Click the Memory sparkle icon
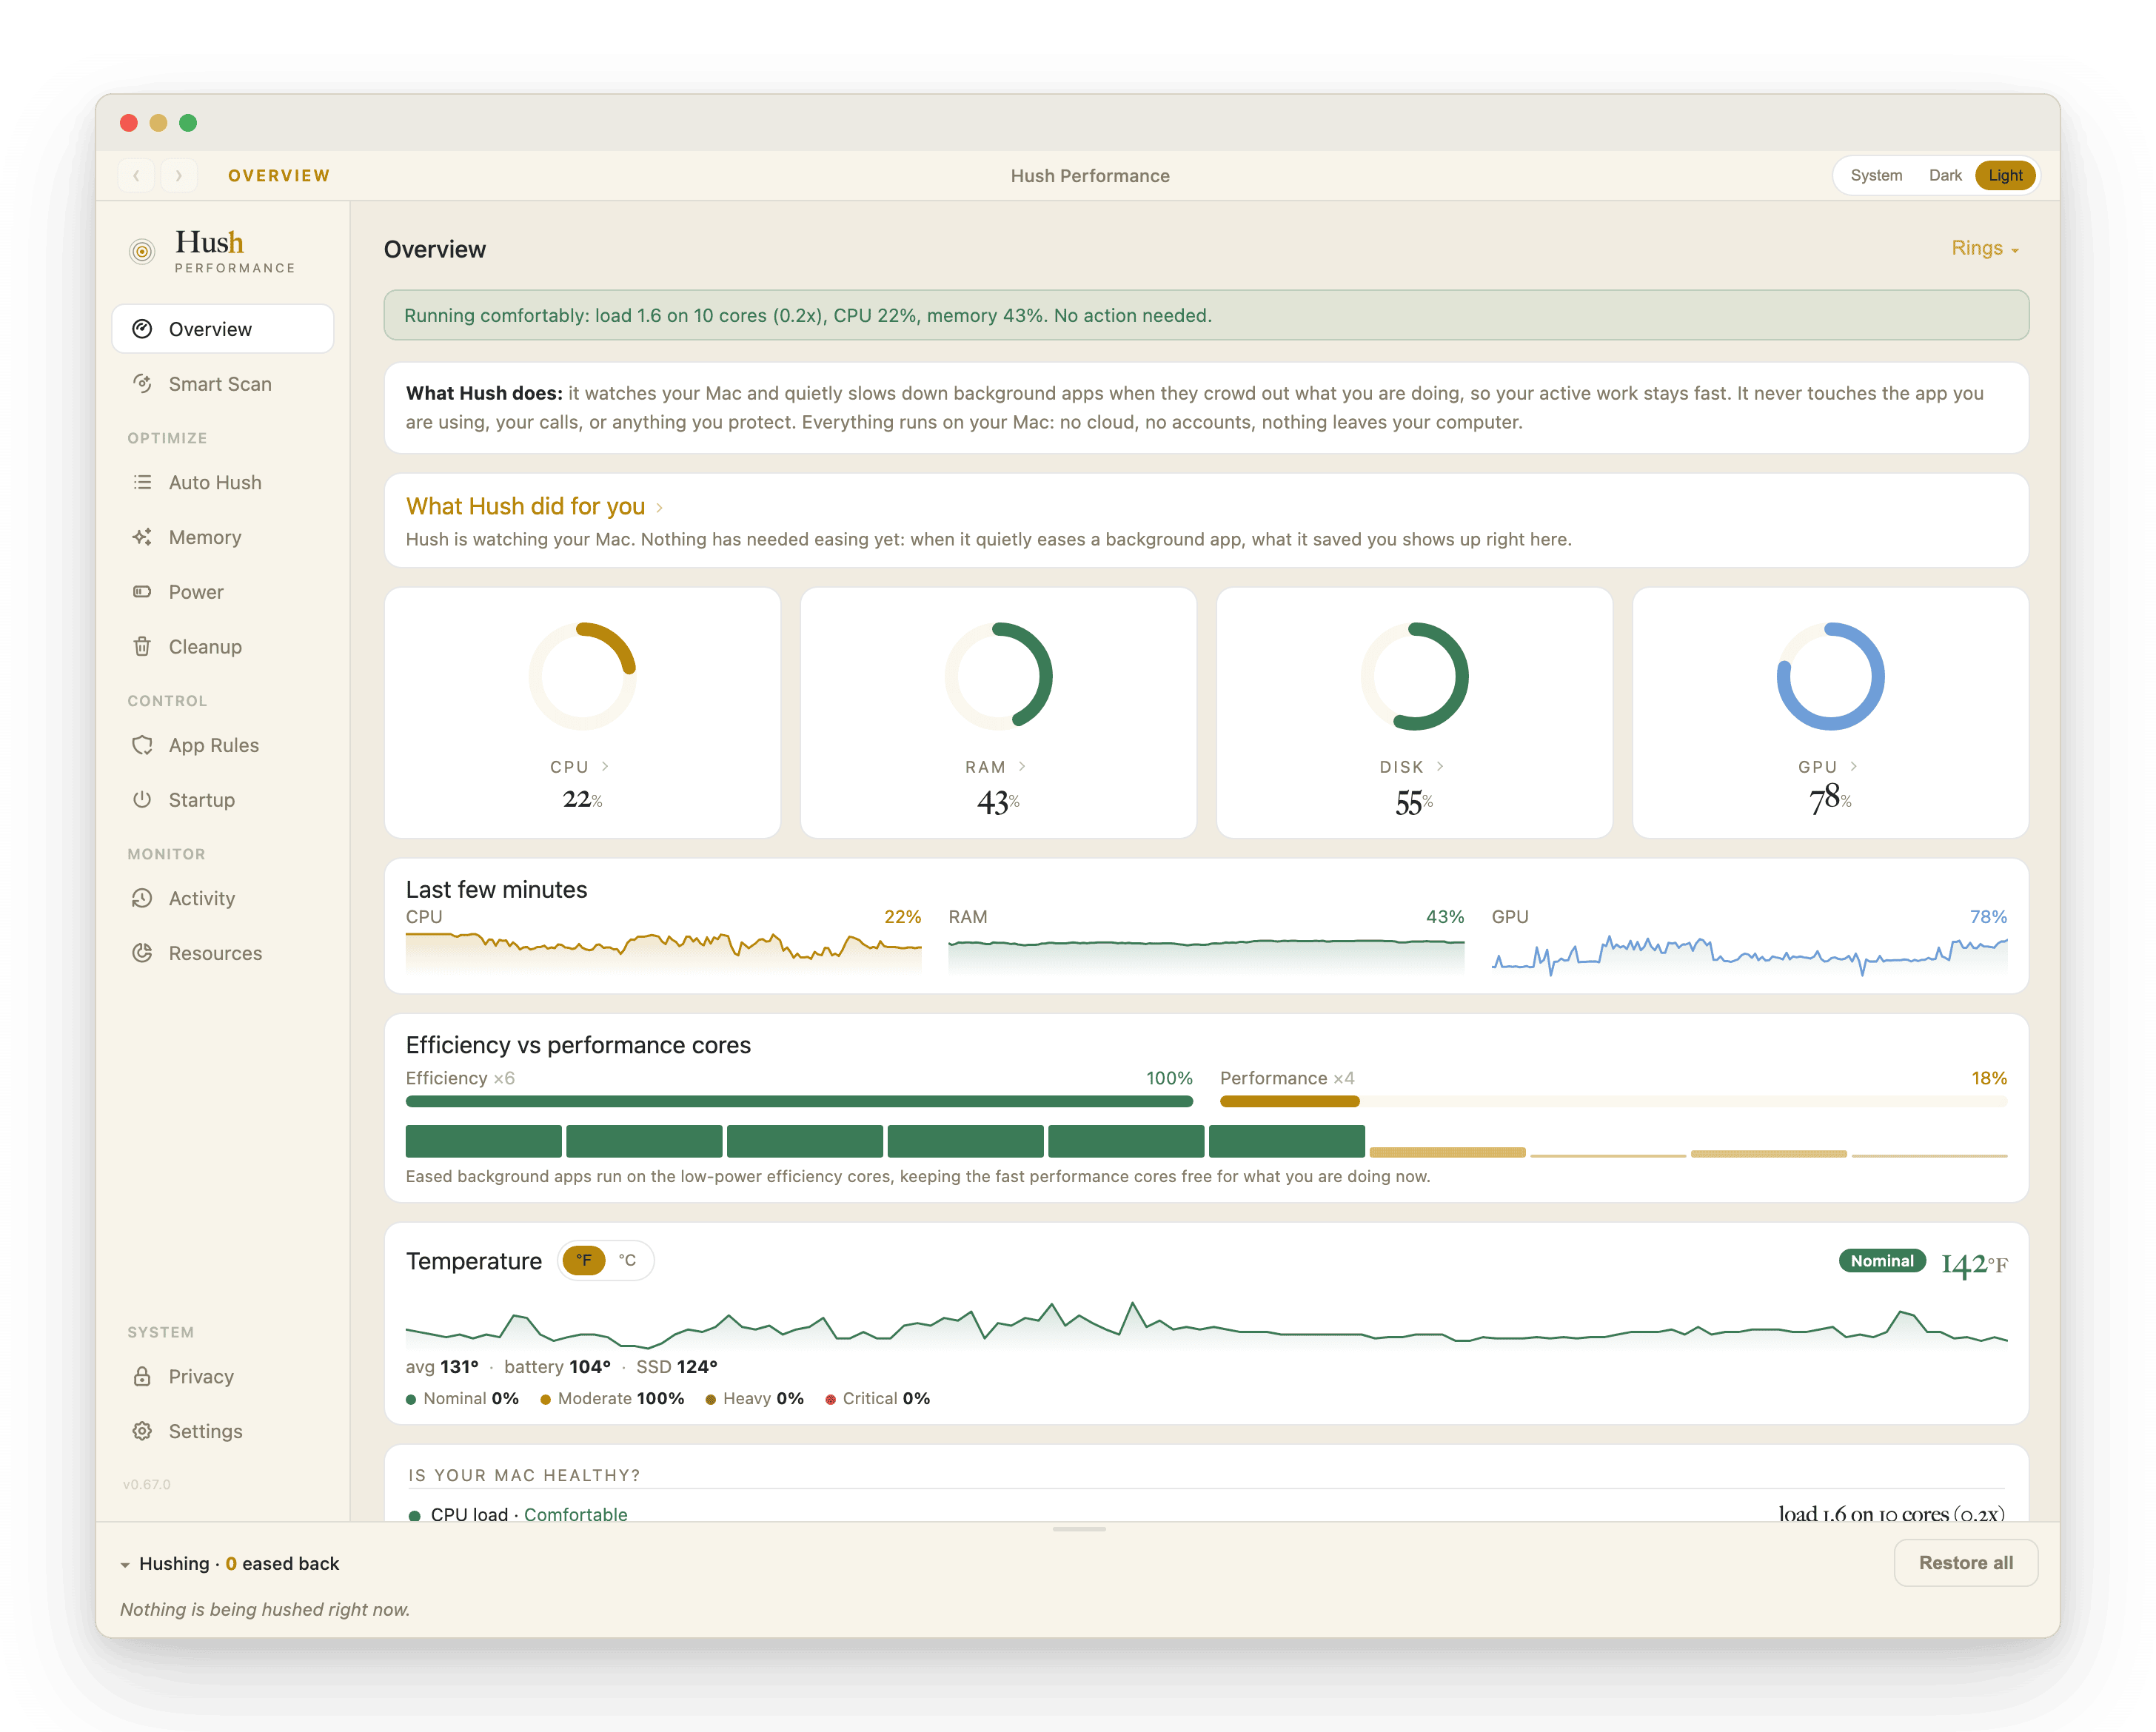The height and width of the screenshot is (1732, 2156). pyautogui.click(x=142, y=537)
